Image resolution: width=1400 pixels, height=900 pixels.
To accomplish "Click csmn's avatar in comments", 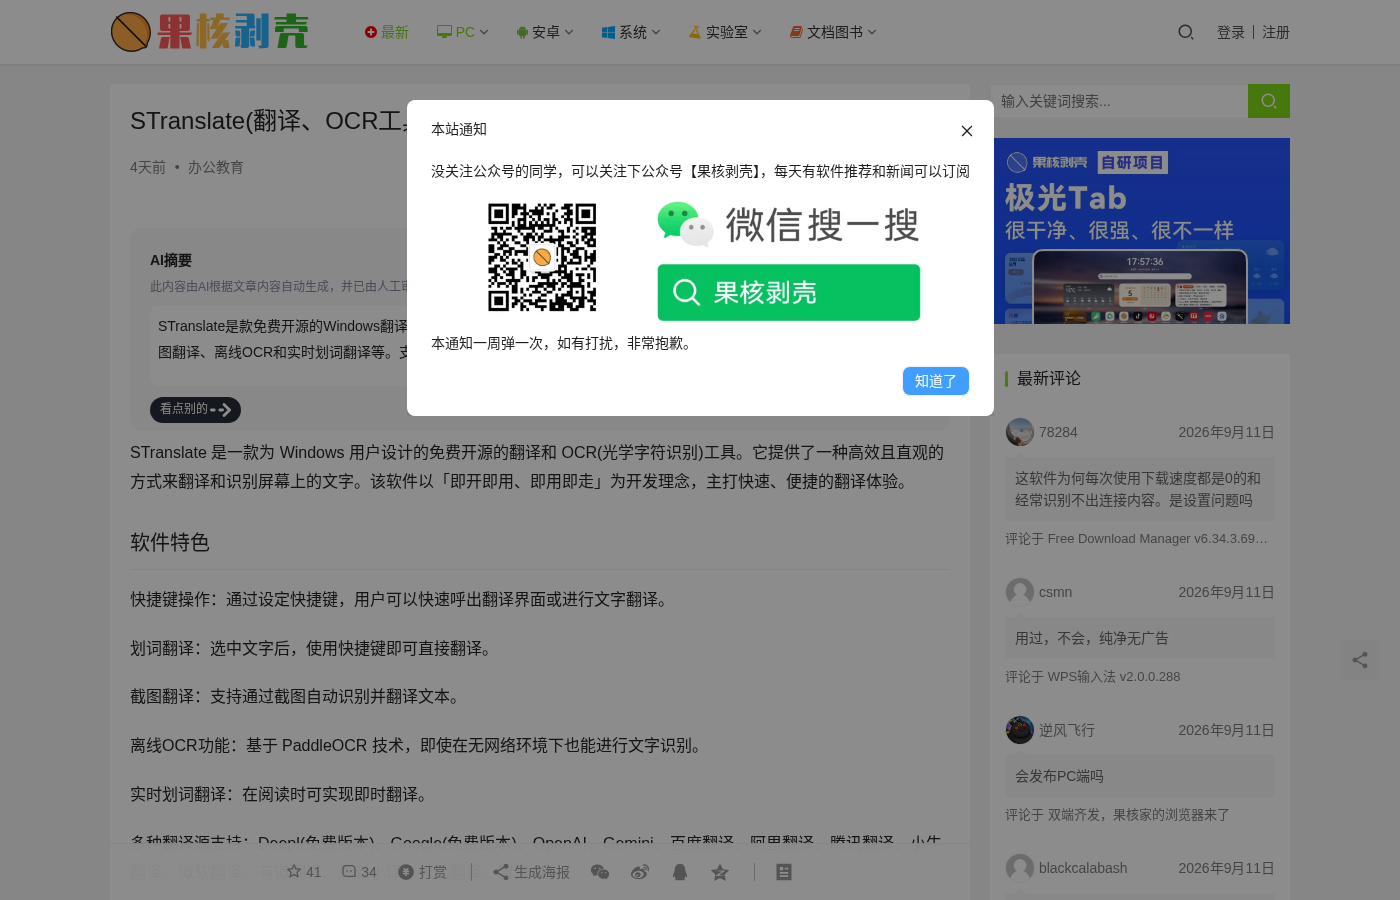I will point(1020,592).
